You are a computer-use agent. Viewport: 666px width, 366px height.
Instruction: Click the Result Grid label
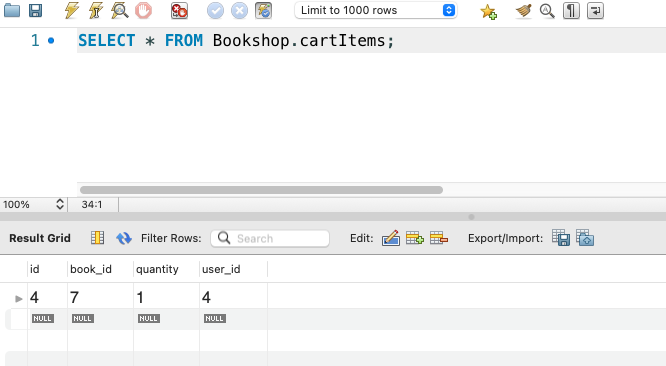(40, 238)
